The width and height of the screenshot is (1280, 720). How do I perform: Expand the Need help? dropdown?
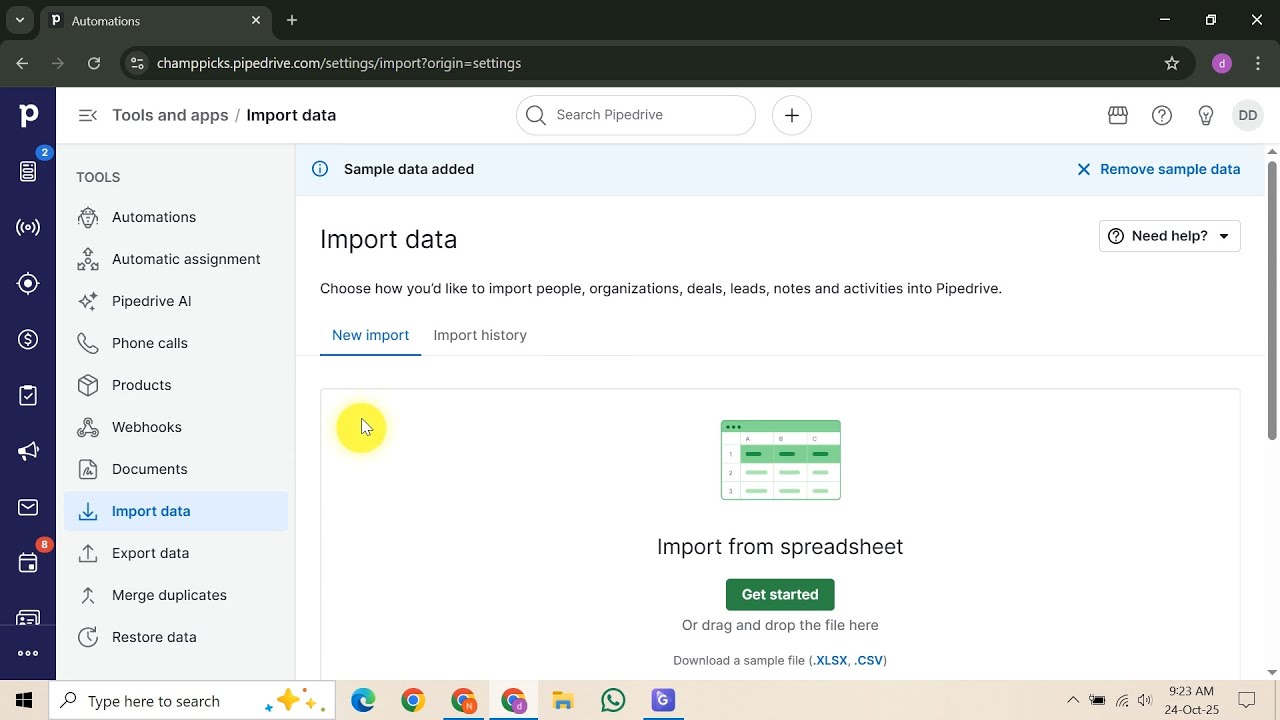point(1170,236)
